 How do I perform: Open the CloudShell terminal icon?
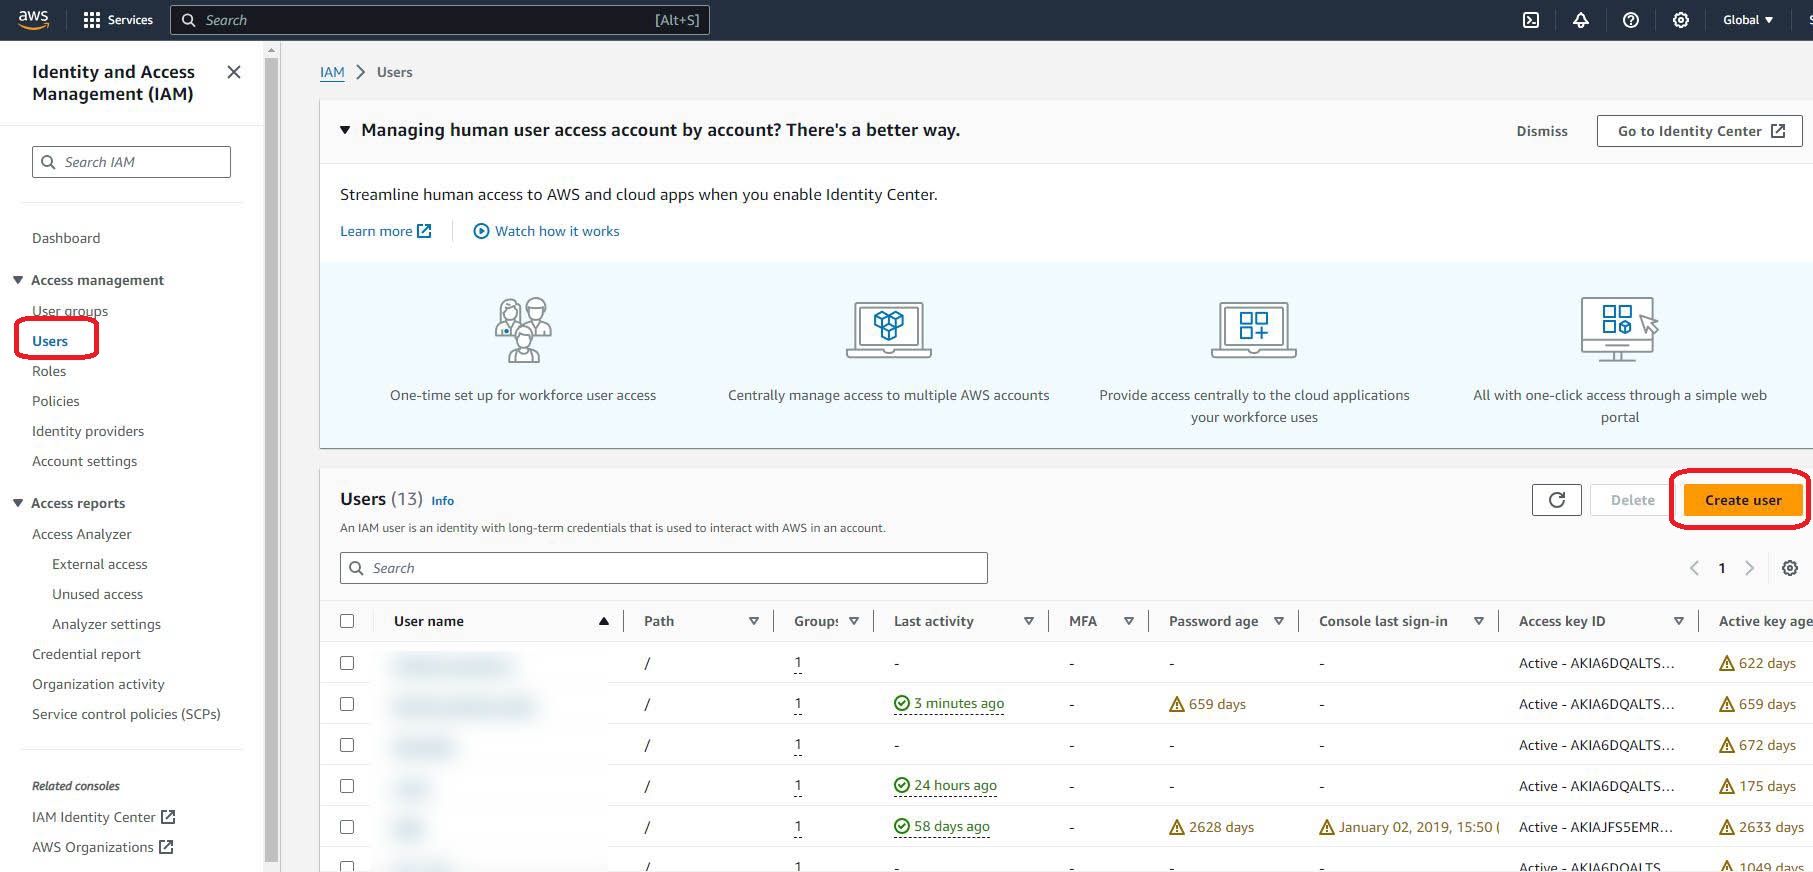point(1531,20)
